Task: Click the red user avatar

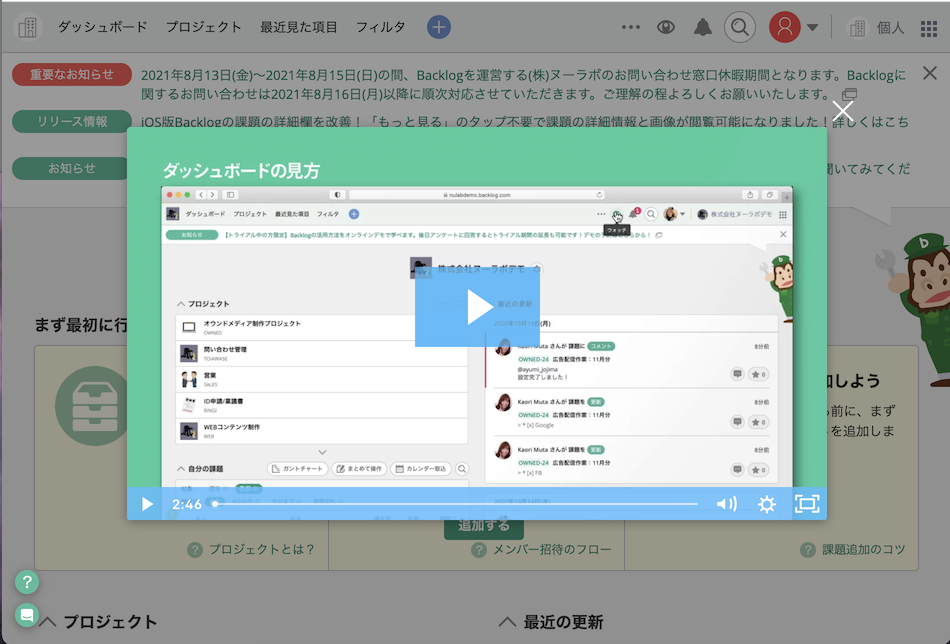Action: (x=785, y=27)
